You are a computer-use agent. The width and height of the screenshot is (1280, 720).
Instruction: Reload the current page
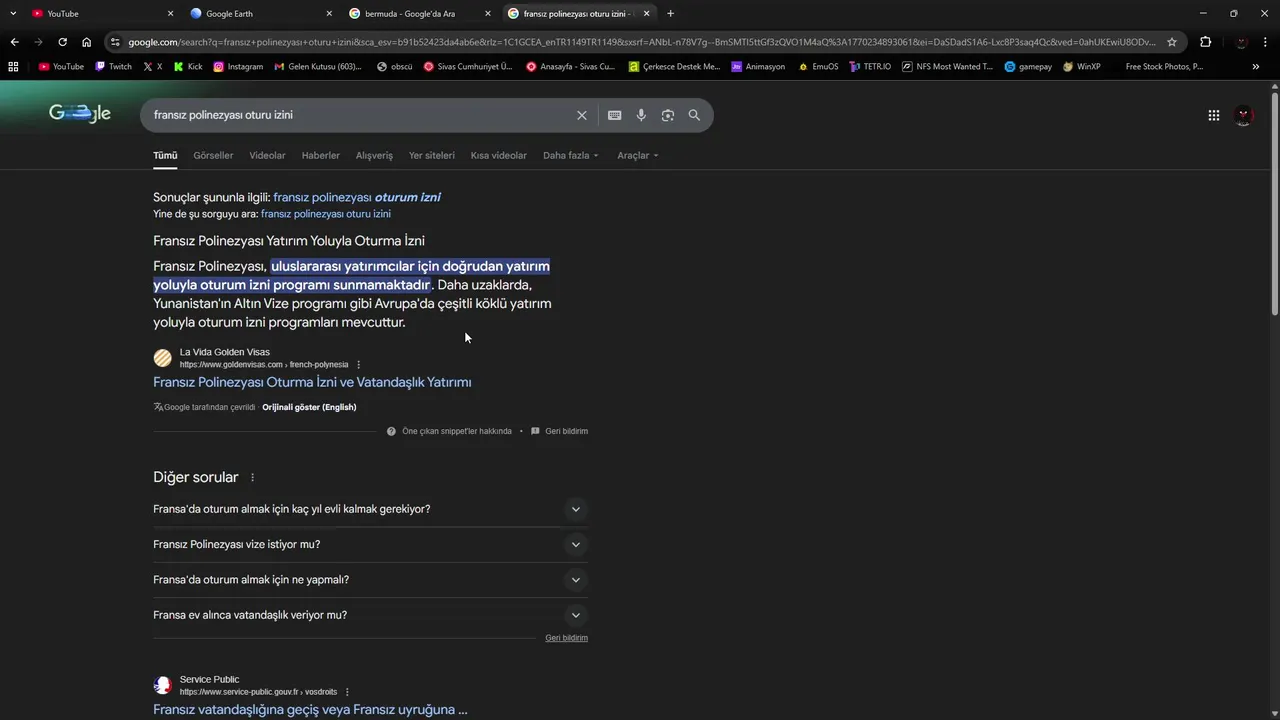click(x=62, y=42)
